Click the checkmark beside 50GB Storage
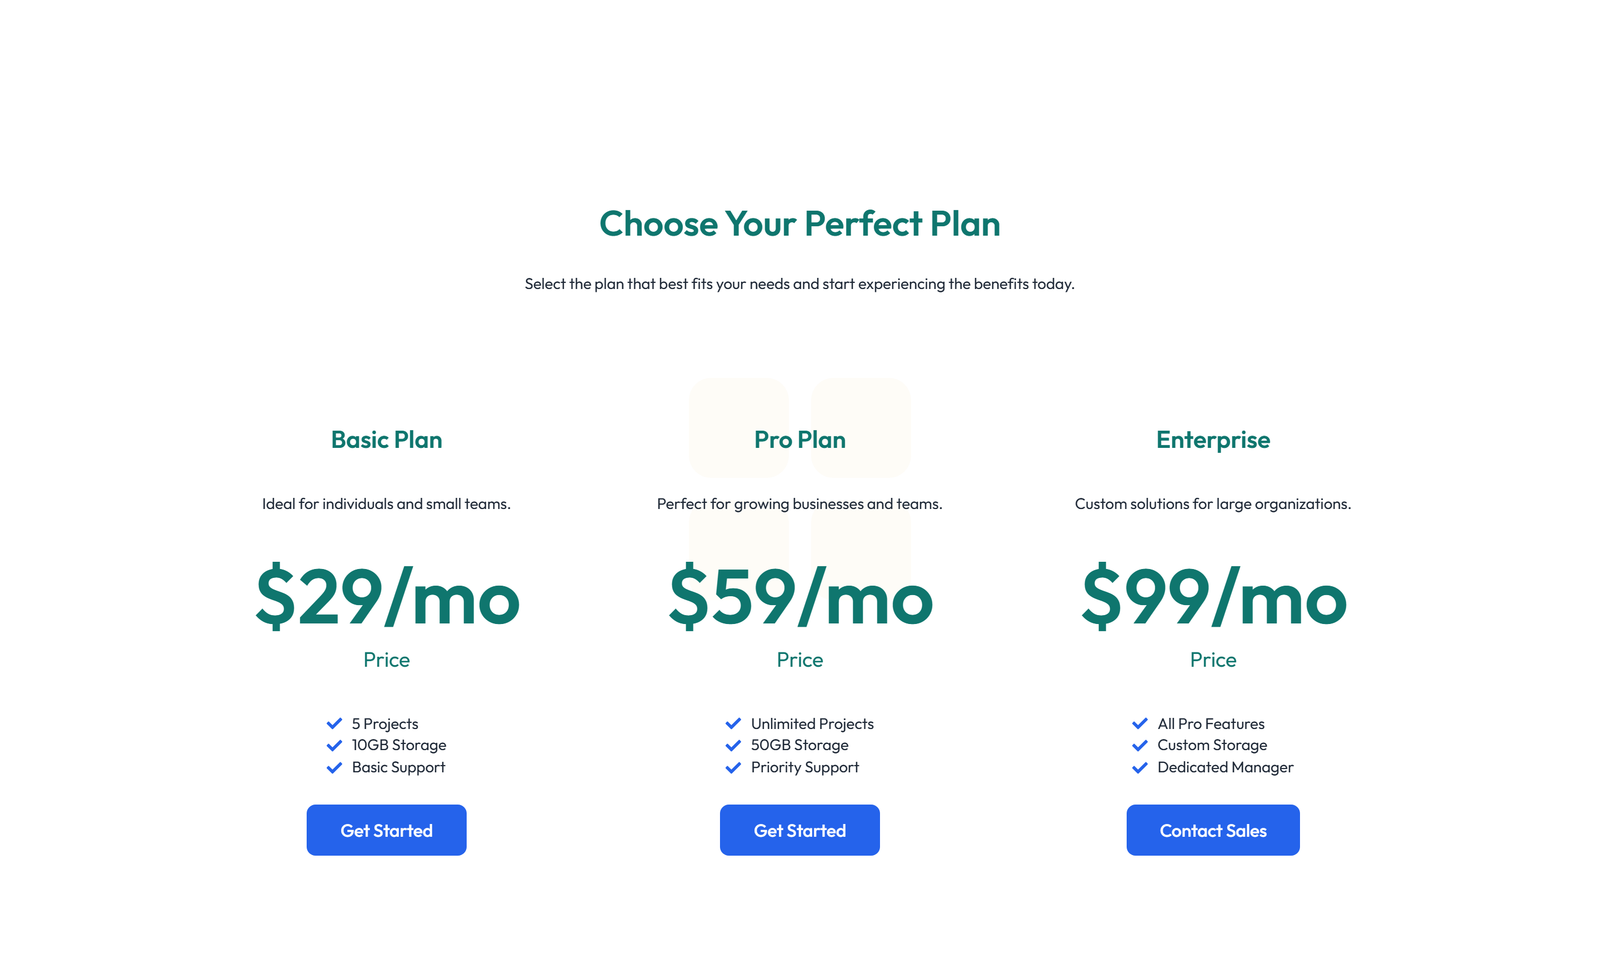The width and height of the screenshot is (1600, 978). tap(732, 745)
